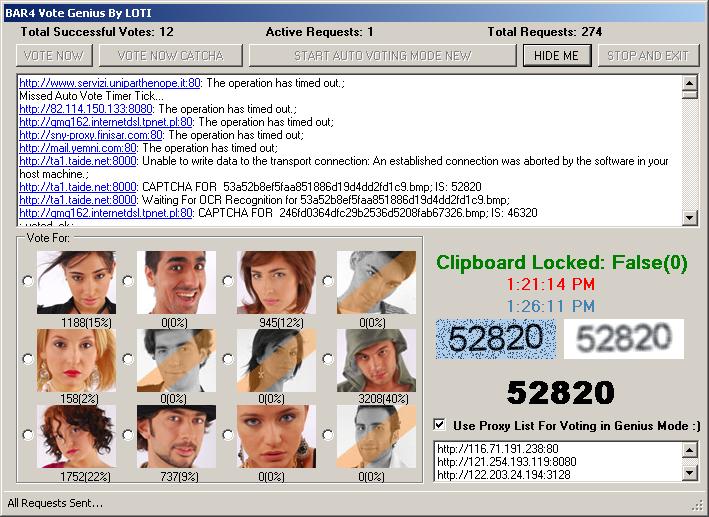
Task: Click candidate photo showing 1188(15%)
Action: [76, 283]
